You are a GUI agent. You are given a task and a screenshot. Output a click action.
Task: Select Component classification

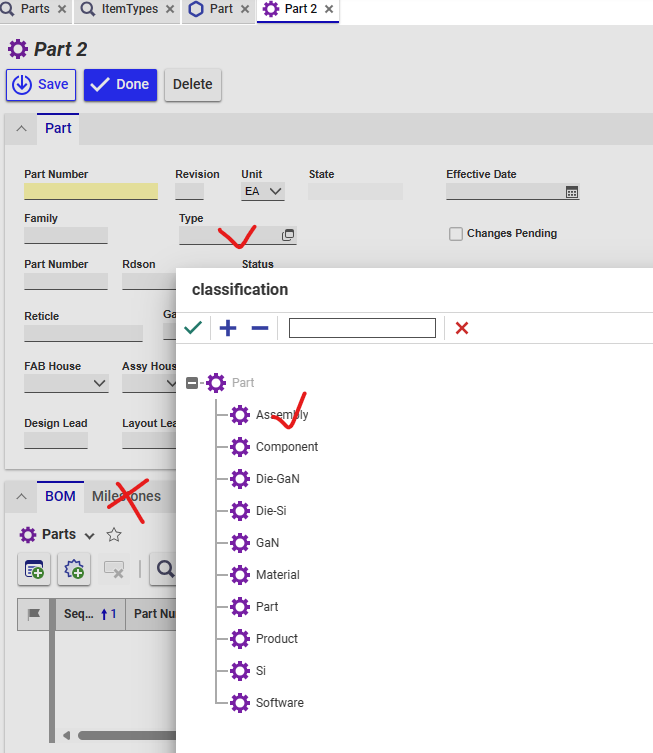click(x=287, y=447)
